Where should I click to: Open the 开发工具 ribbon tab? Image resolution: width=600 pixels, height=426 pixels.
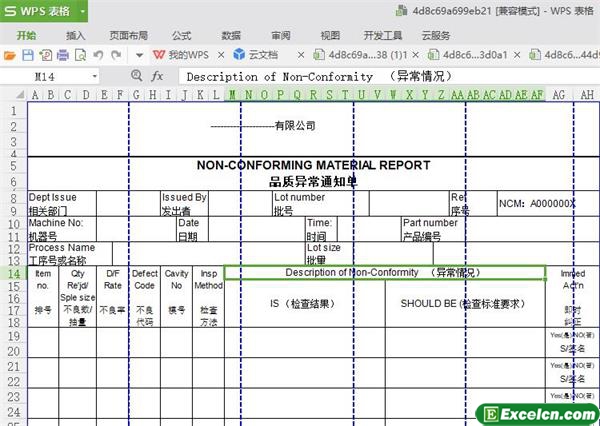[x=383, y=34]
